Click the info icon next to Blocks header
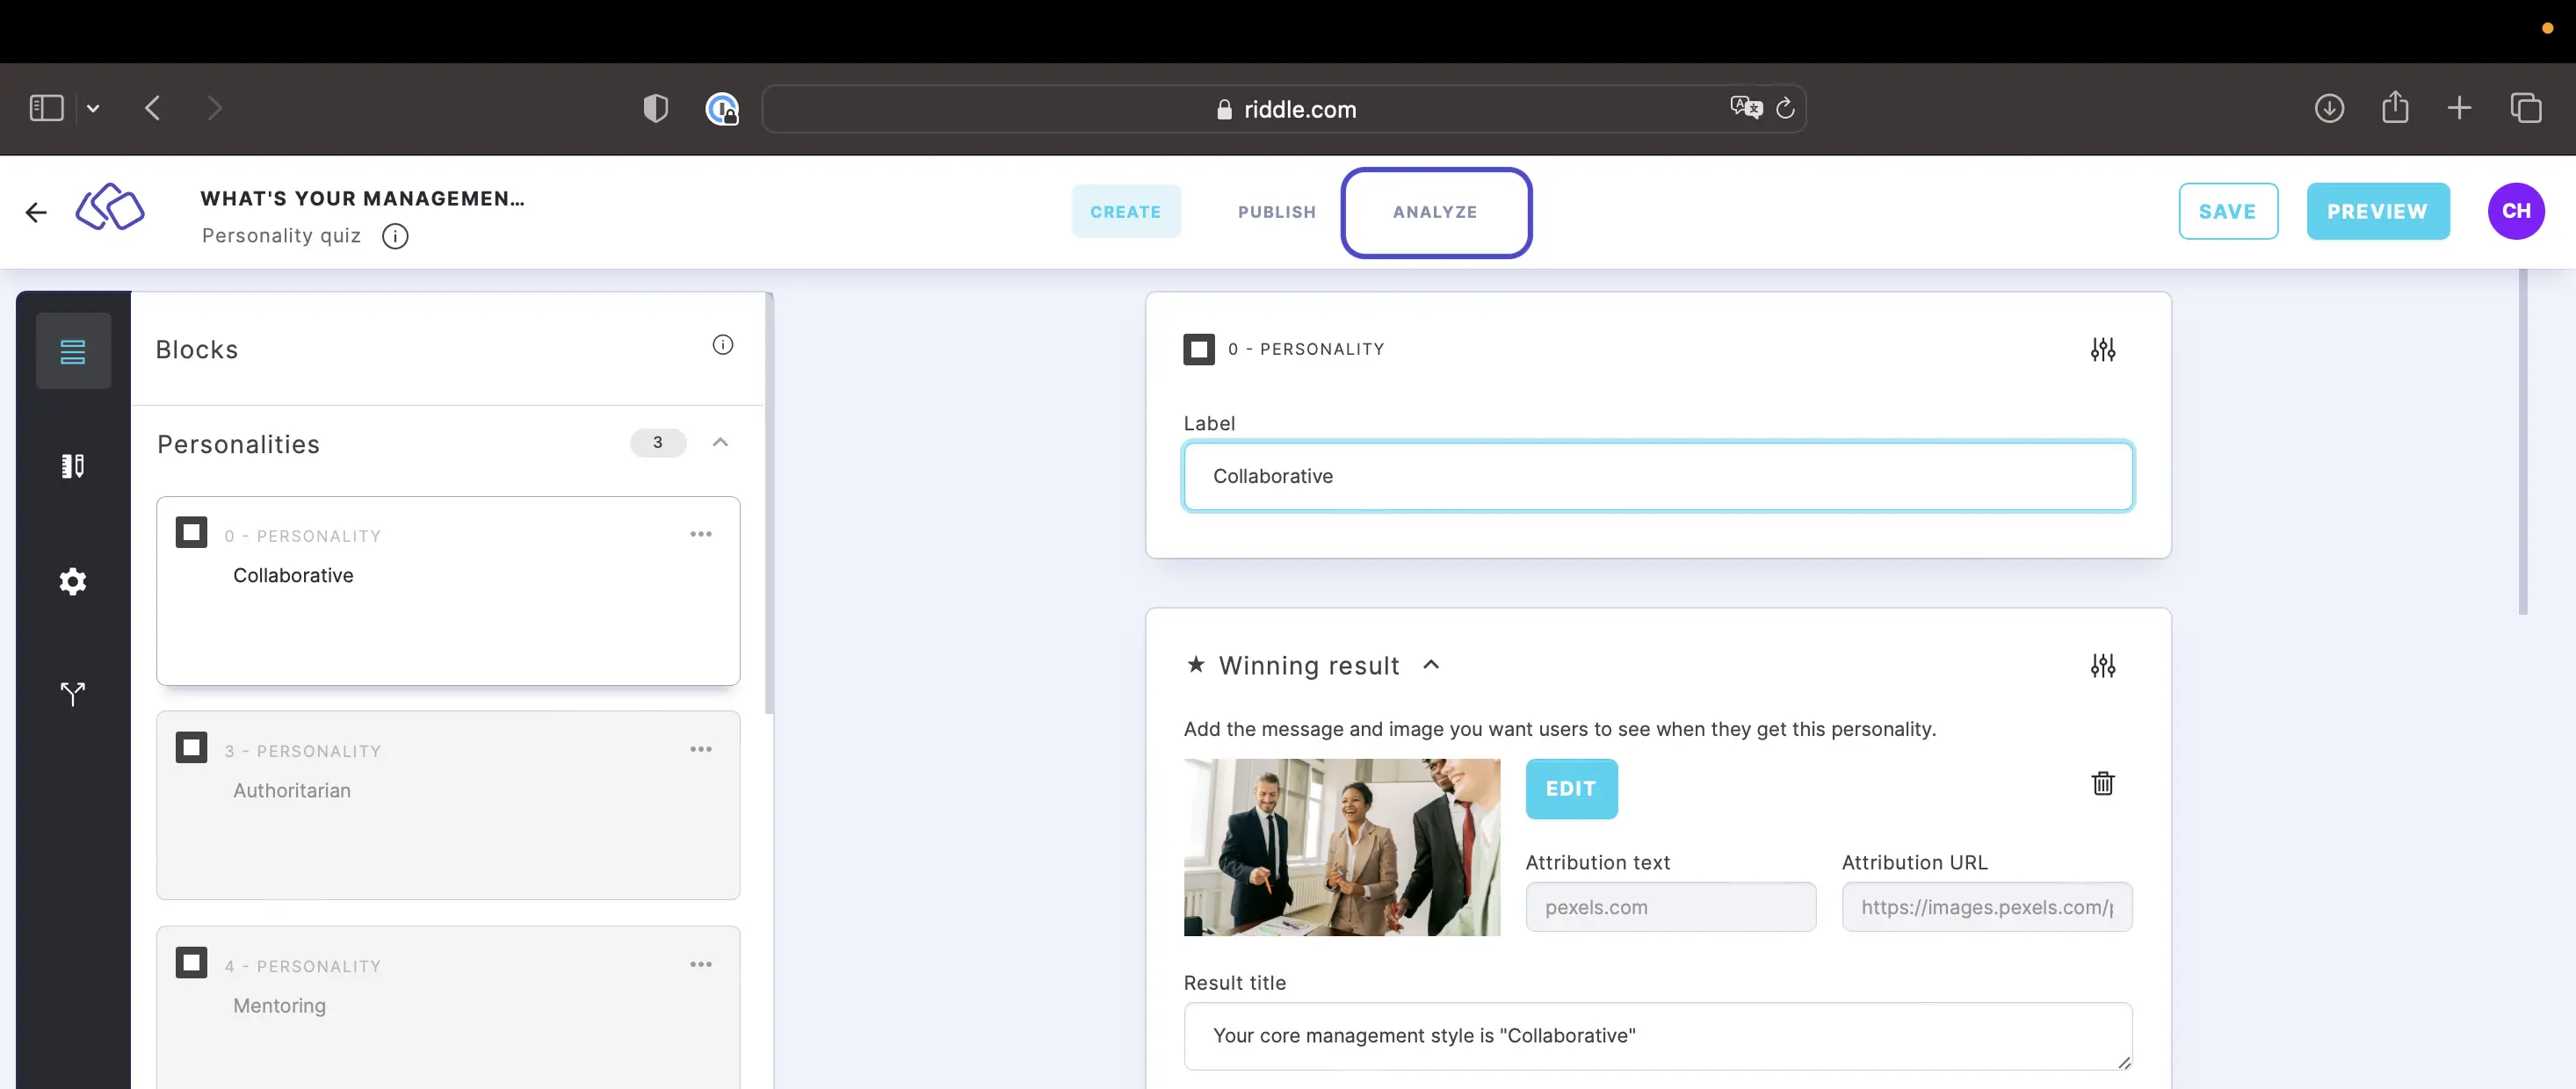 coord(723,345)
